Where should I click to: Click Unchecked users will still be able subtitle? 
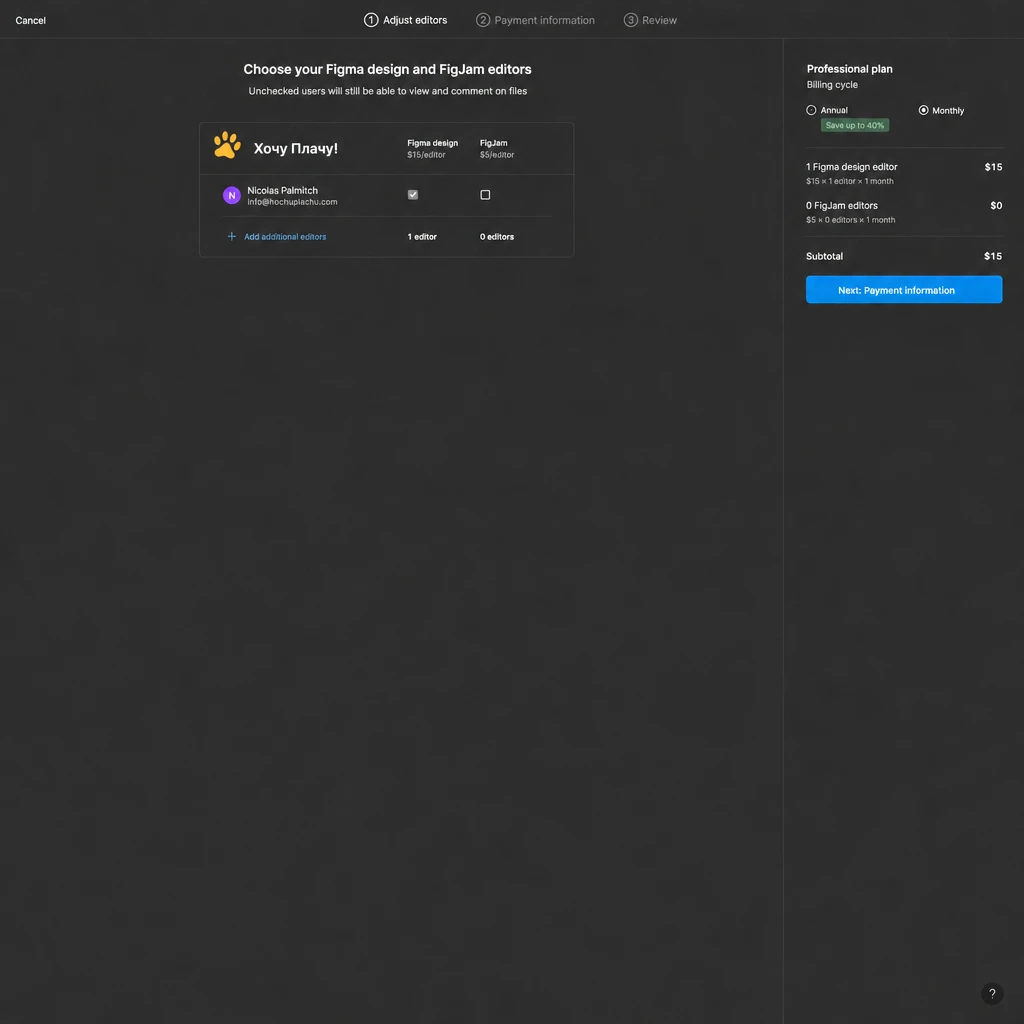[x=387, y=91]
